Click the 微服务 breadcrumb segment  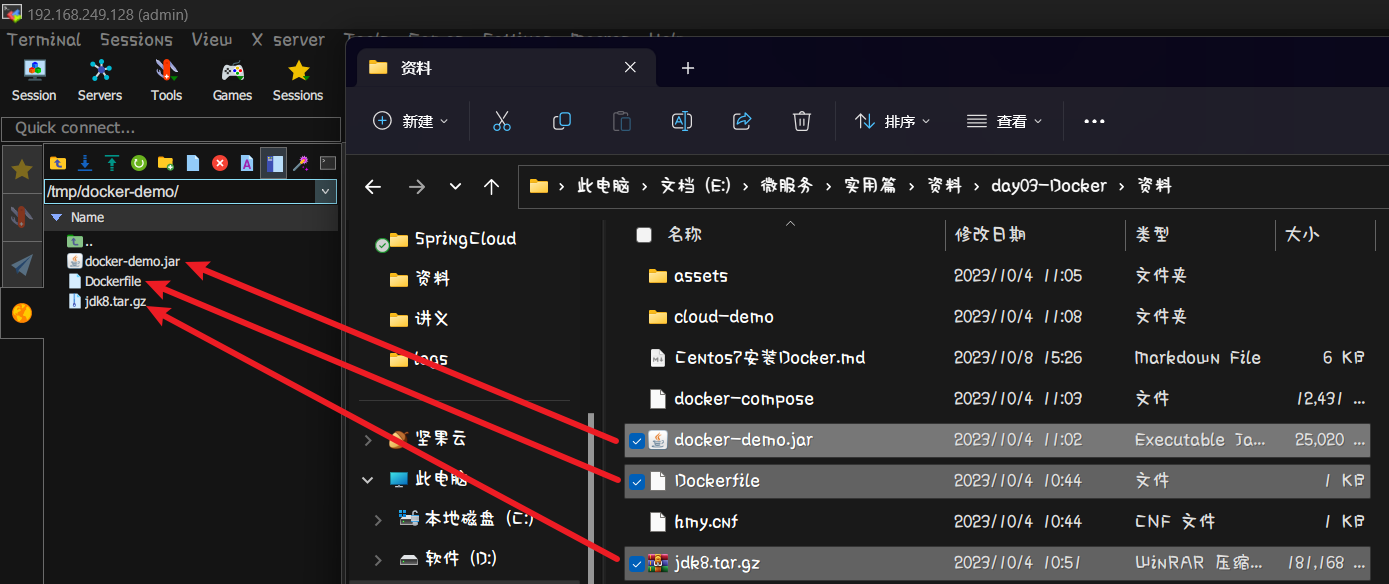pos(786,186)
